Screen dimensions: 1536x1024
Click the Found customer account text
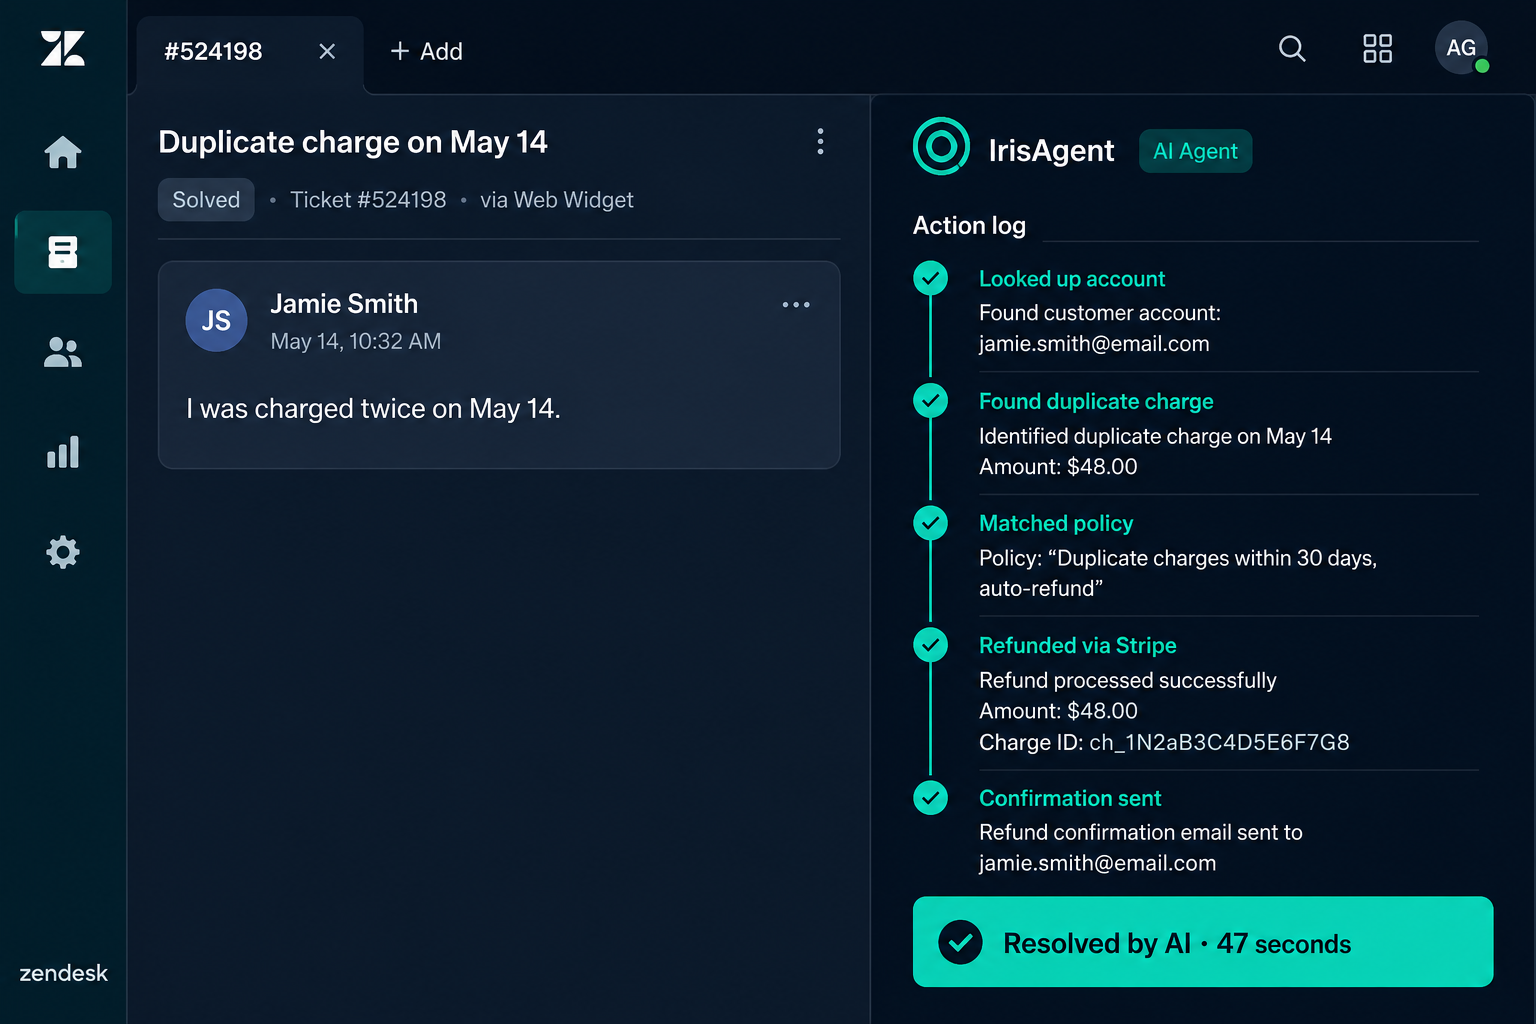click(x=1100, y=313)
